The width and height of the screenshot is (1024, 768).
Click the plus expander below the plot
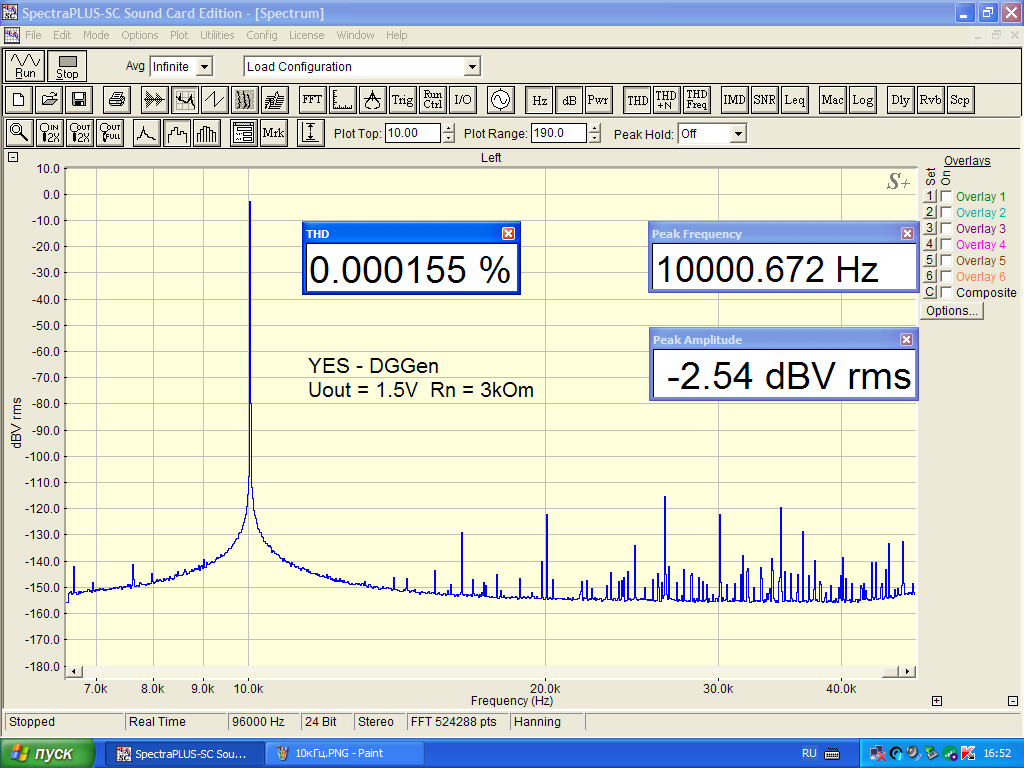[x=936, y=701]
